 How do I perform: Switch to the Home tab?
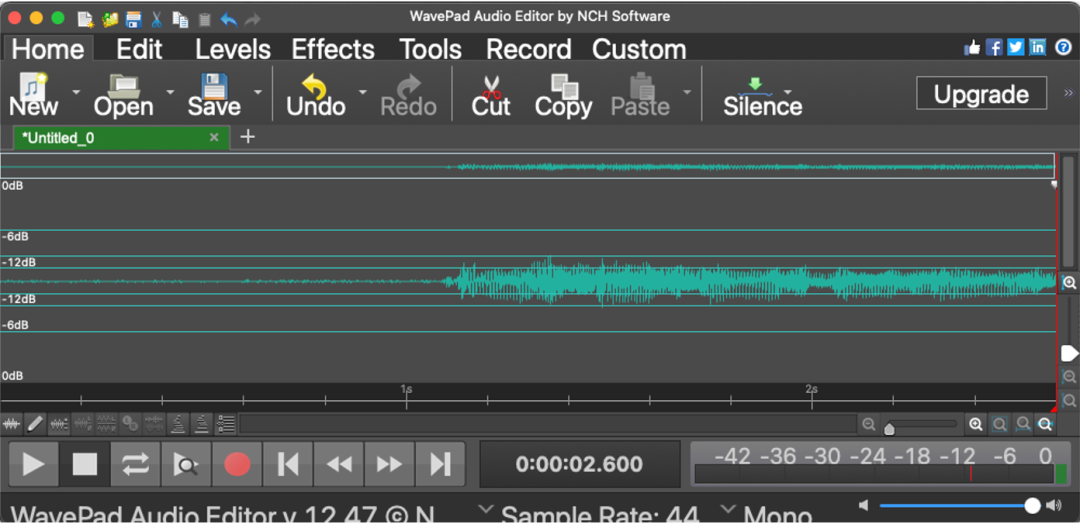pyautogui.click(x=48, y=49)
